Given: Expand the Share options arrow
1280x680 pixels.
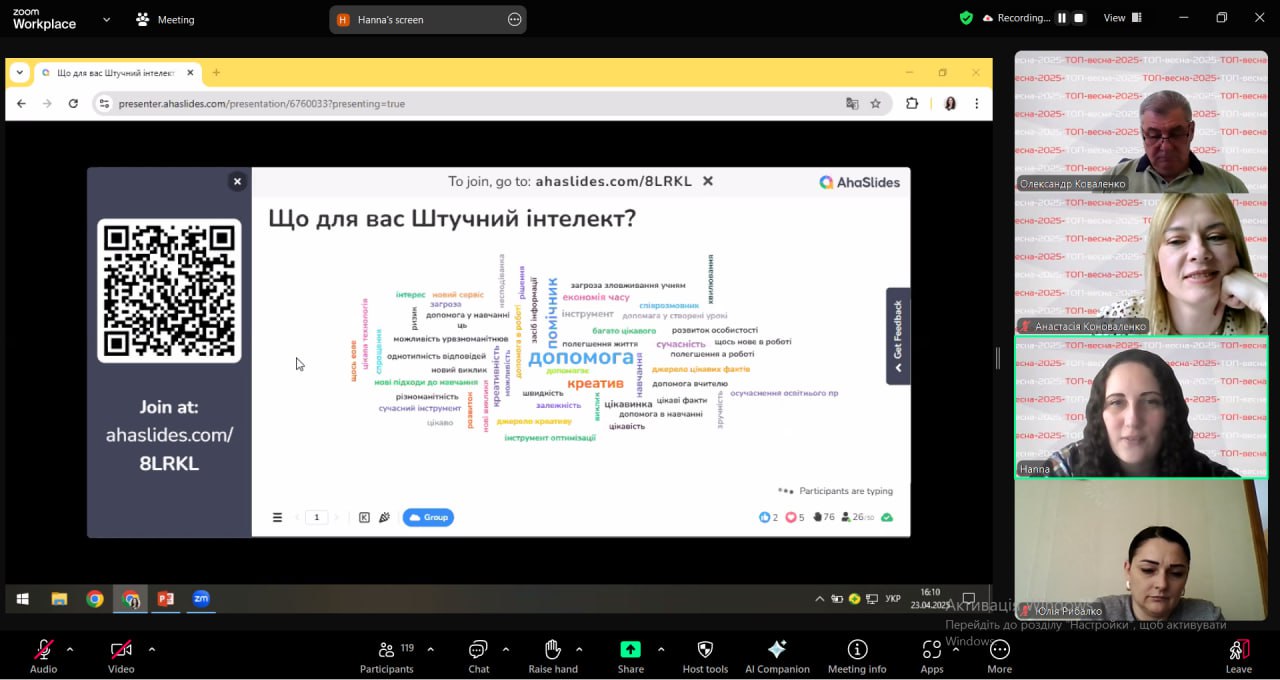Looking at the screenshot, I should point(661,649).
